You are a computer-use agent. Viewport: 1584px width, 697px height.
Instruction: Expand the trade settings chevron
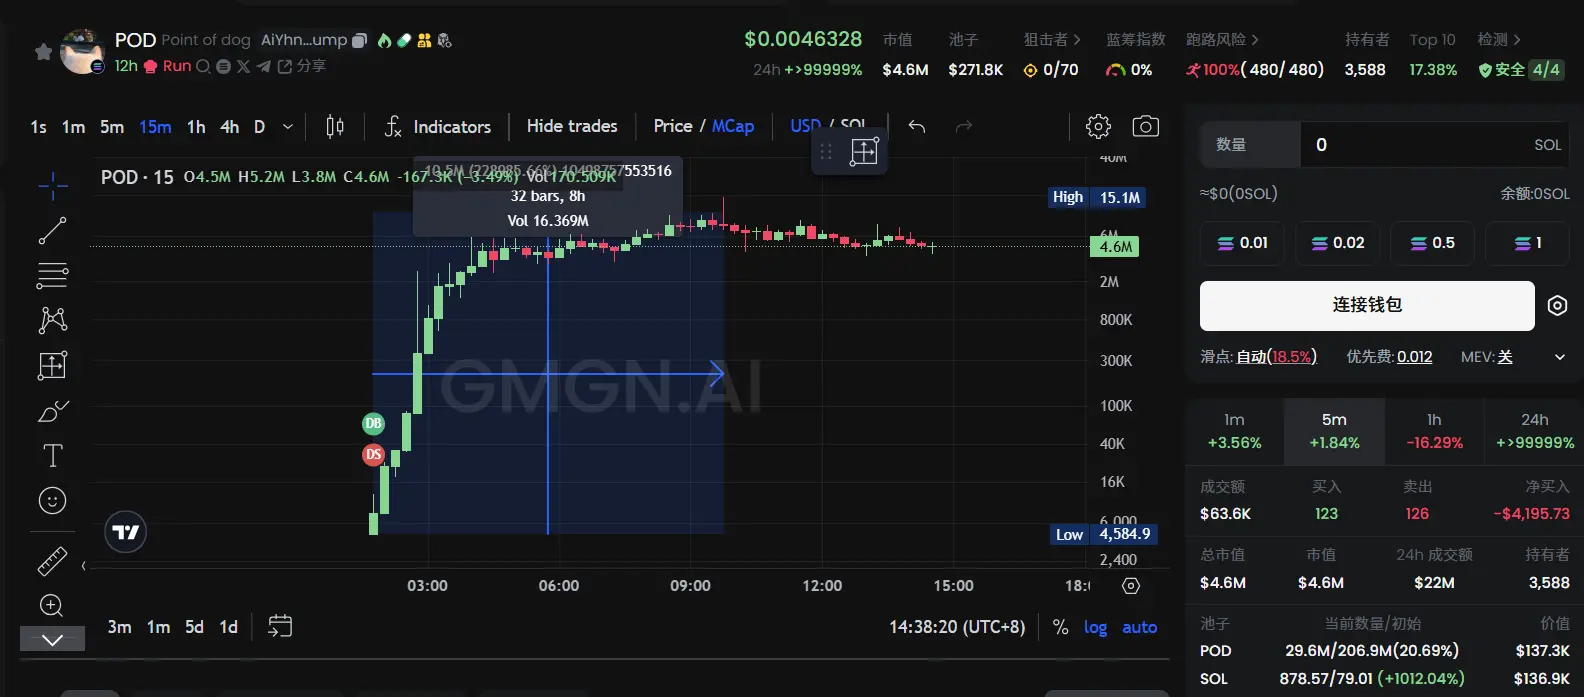pyautogui.click(x=1559, y=357)
